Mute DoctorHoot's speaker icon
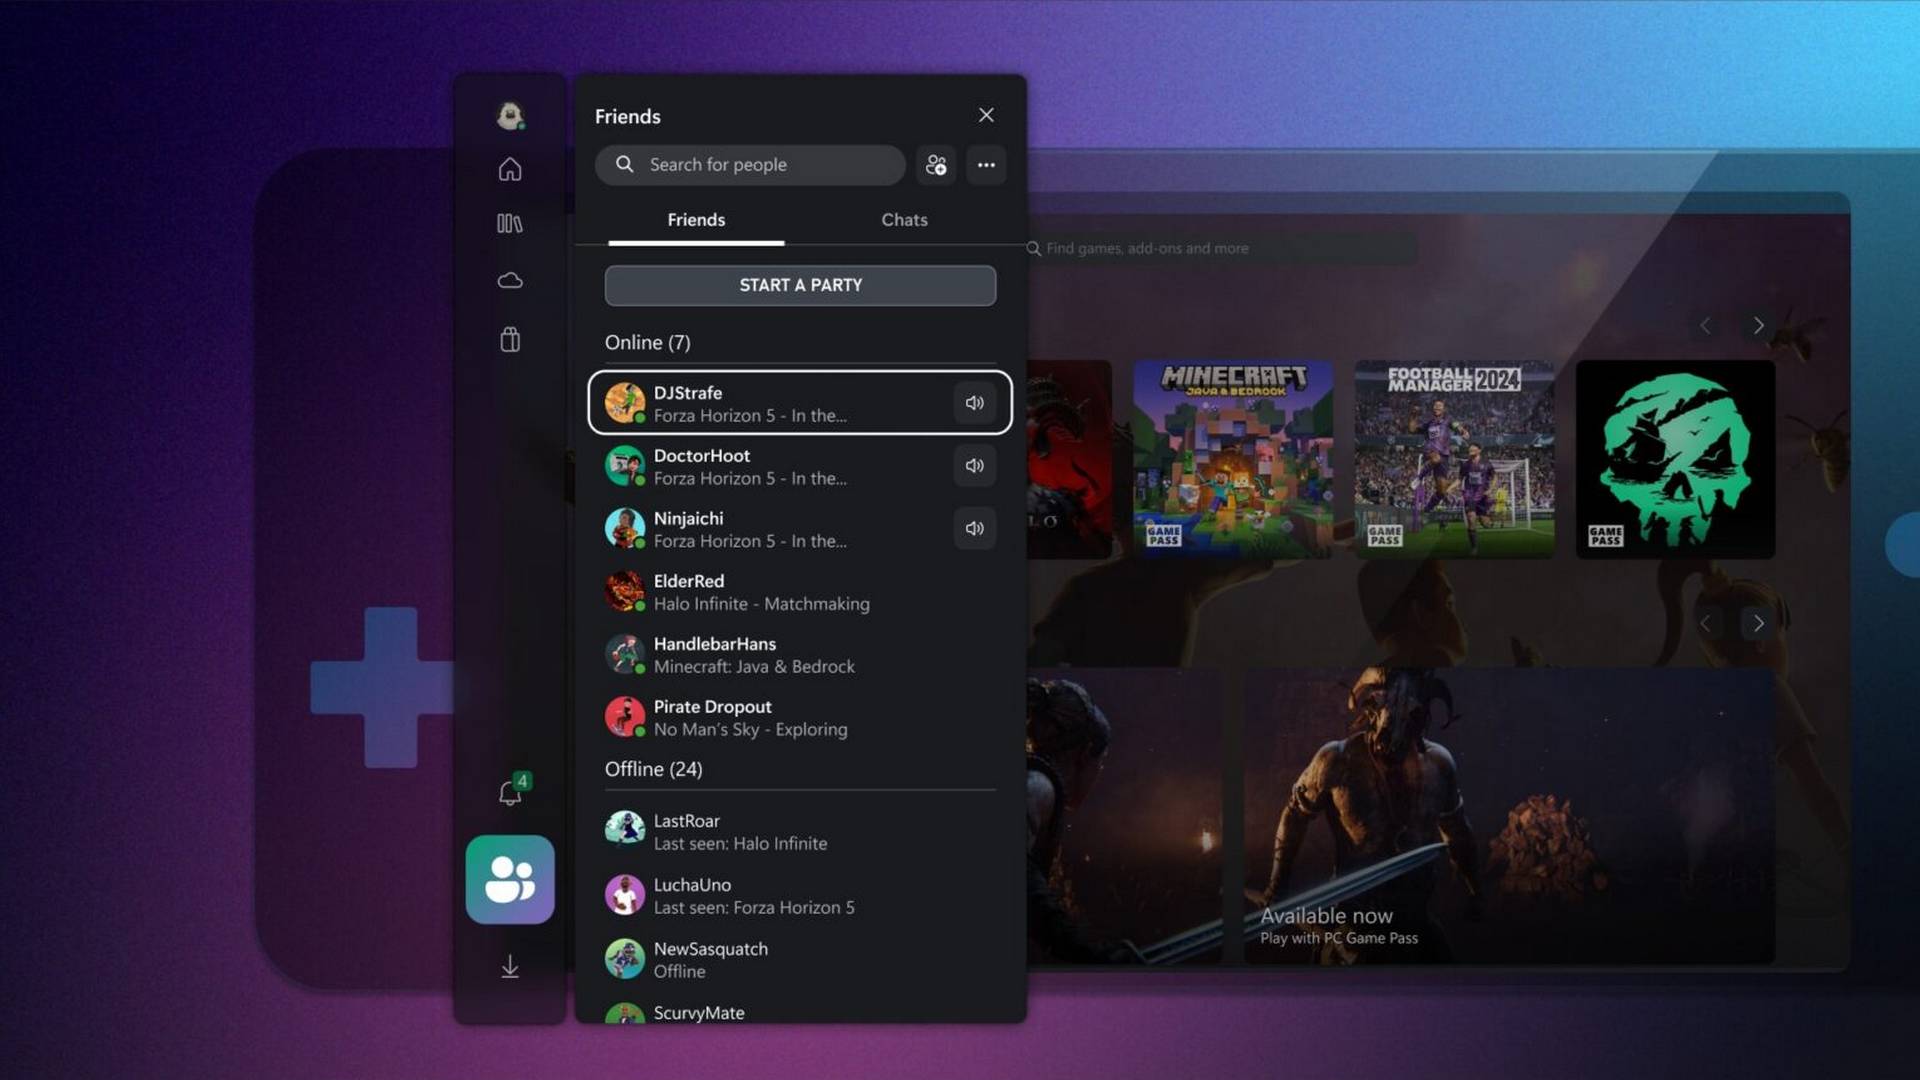 974,466
